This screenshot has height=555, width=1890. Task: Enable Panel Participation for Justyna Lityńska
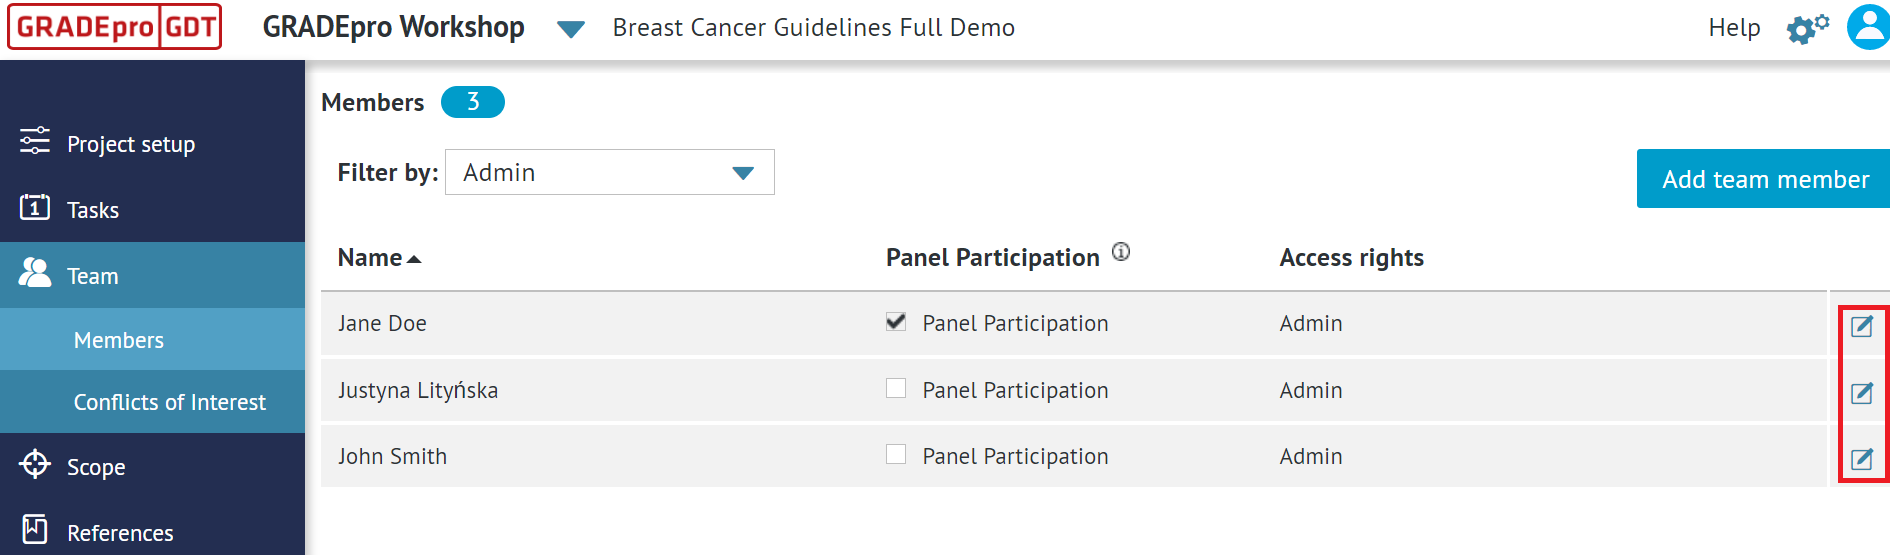(896, 388)
